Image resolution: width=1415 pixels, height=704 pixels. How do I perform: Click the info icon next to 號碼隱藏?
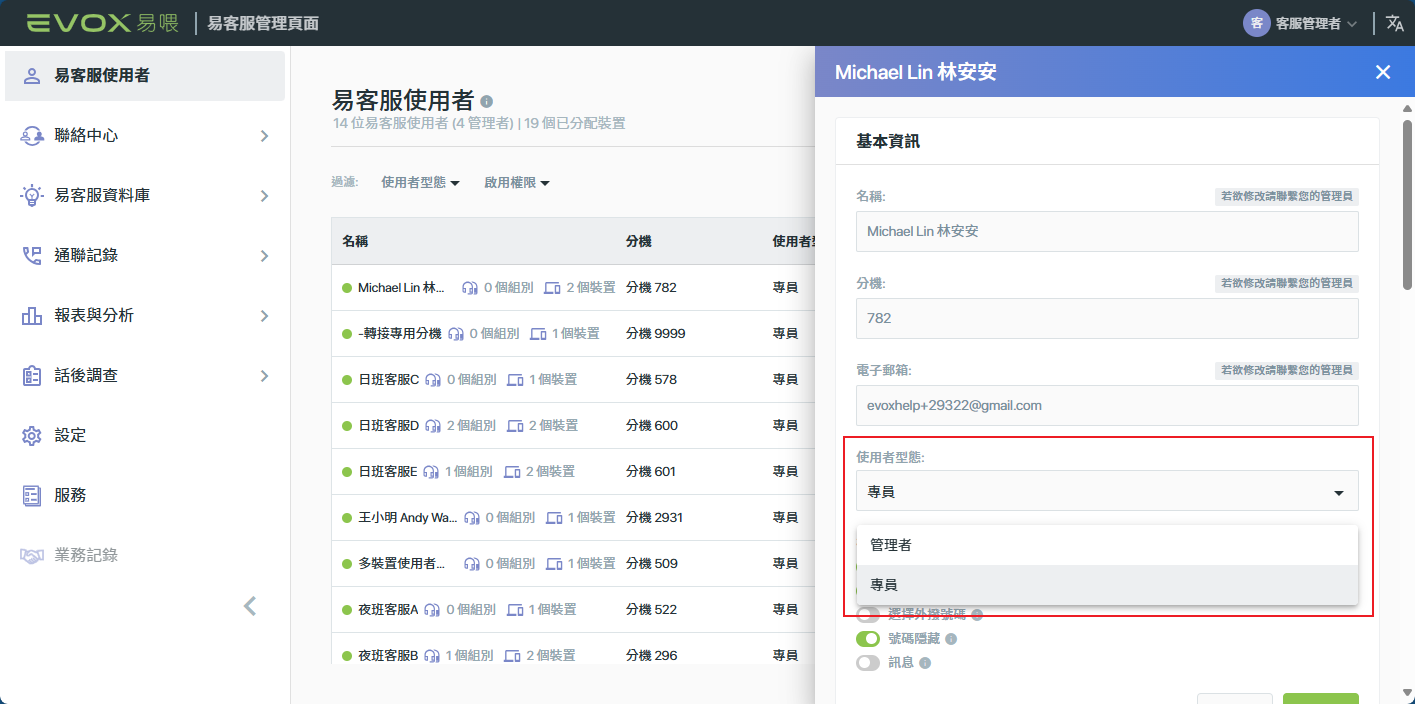951,638
